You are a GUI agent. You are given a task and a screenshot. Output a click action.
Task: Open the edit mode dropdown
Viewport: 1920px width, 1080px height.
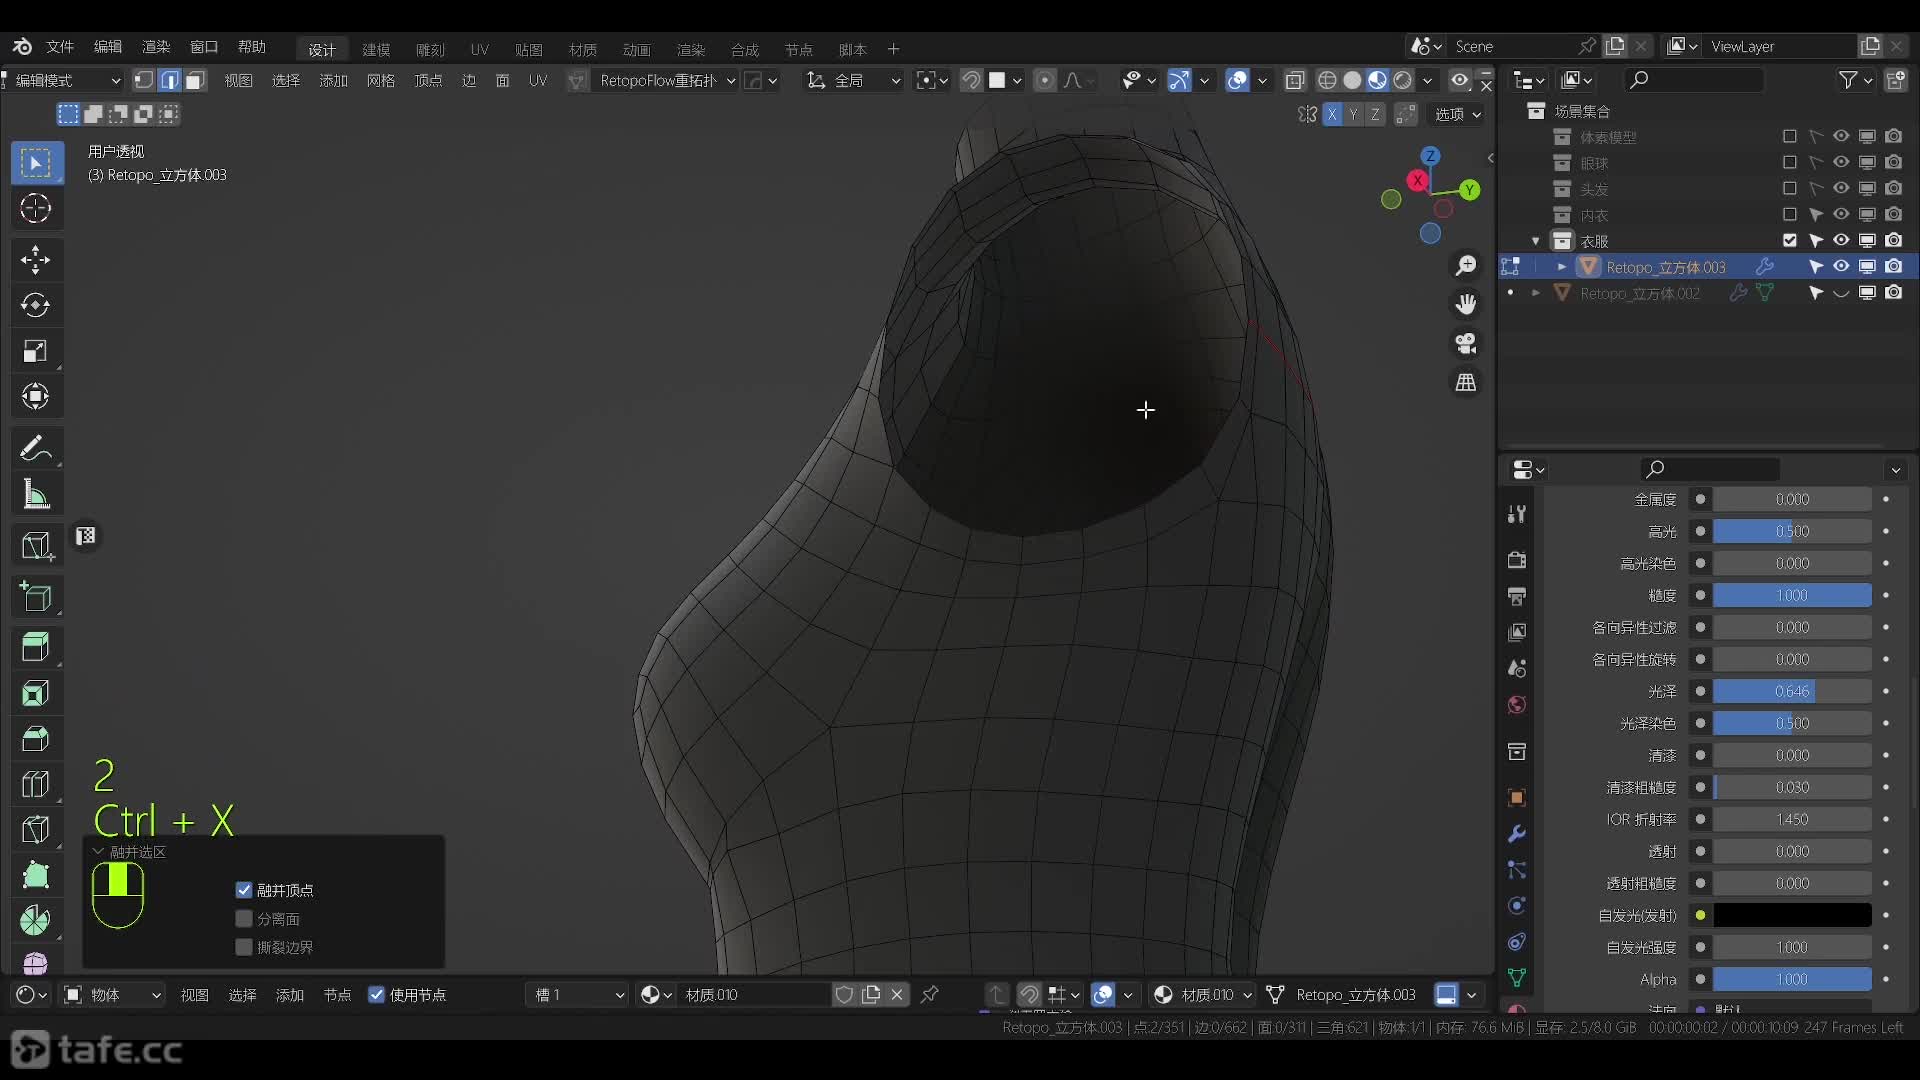pos(66,80)
